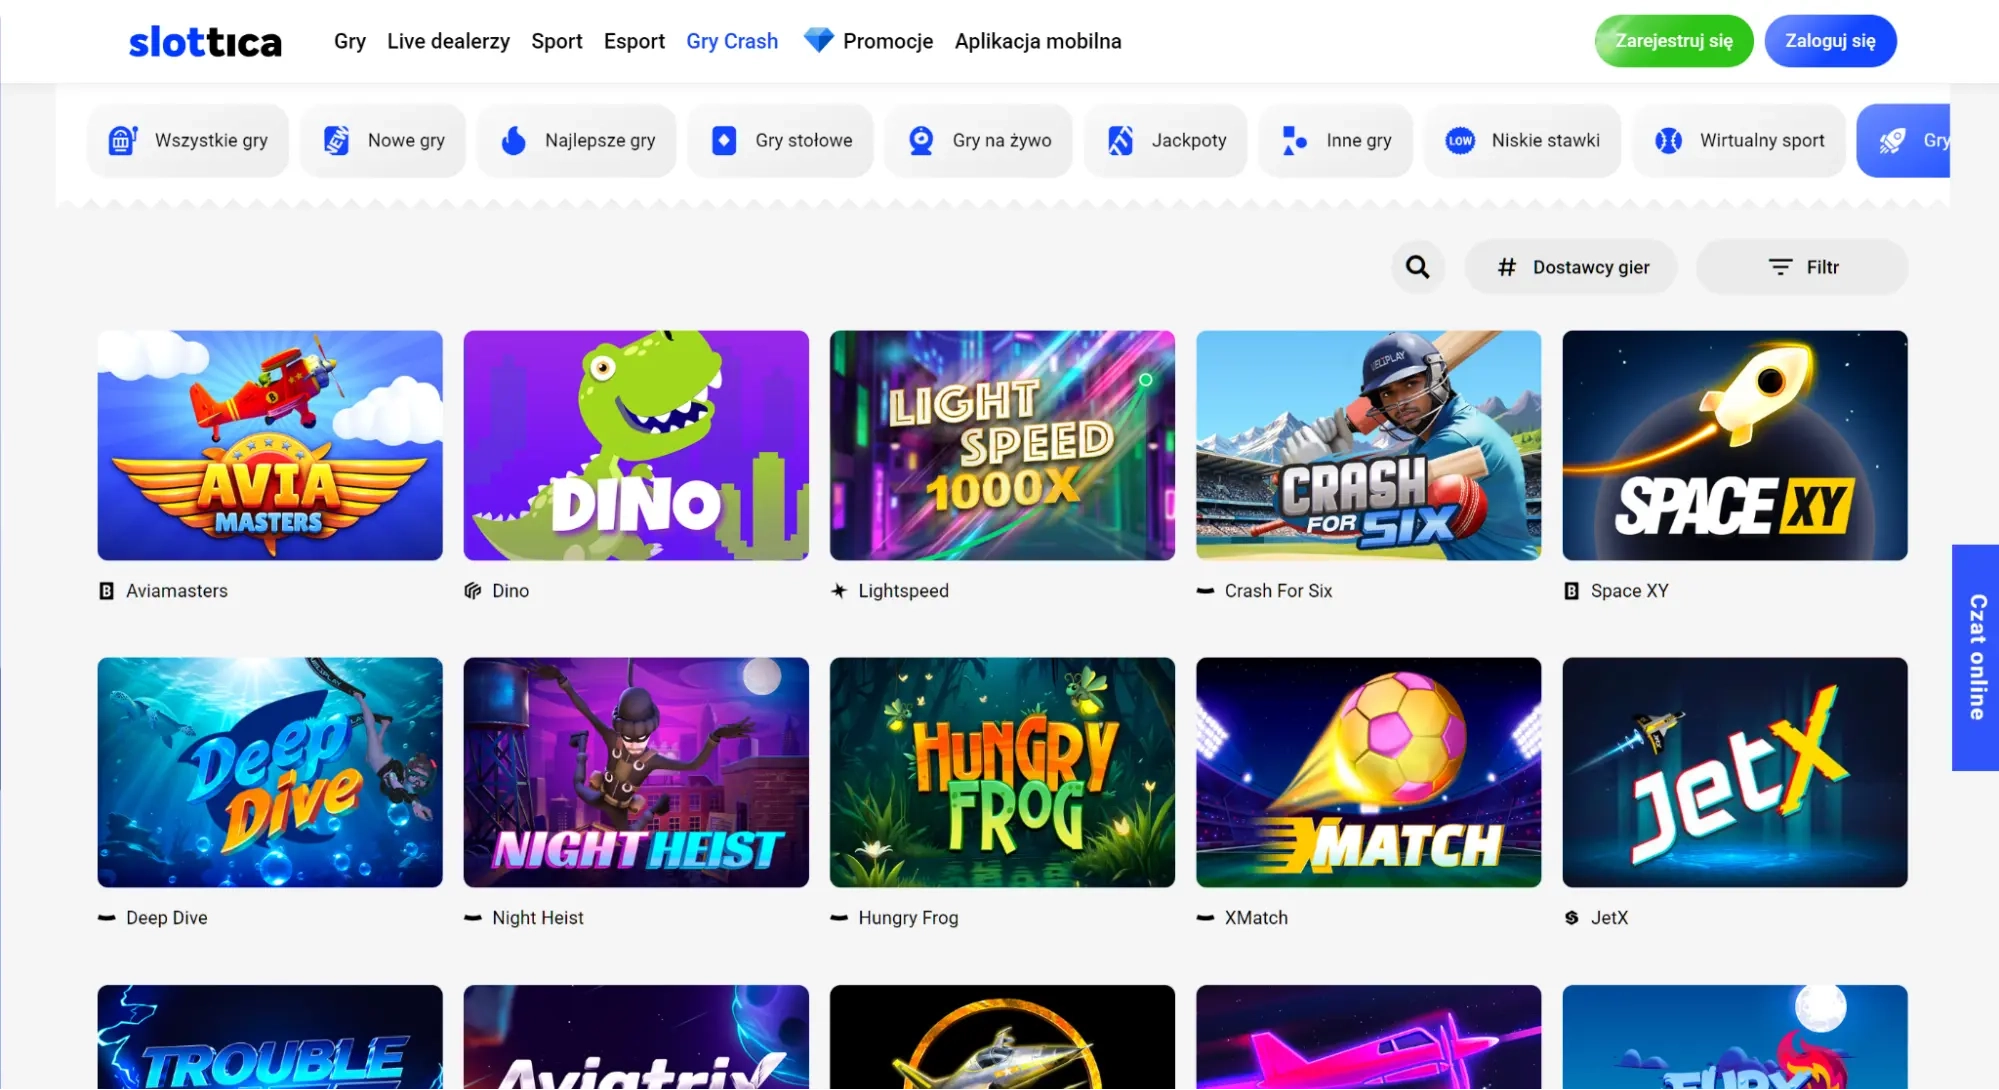Open the Crash For Six thumbnail

1368,445
